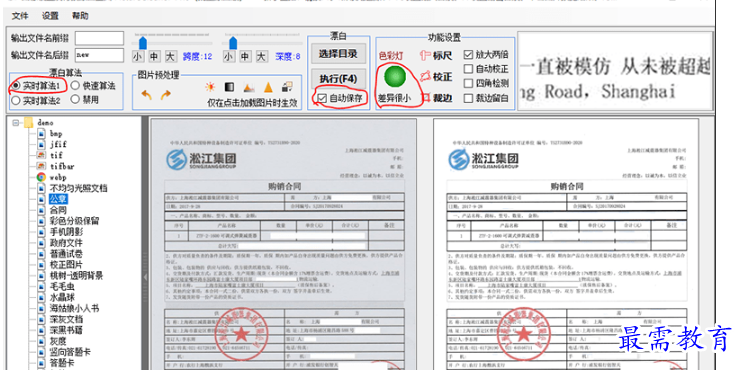Screen dimensions: 740x370
Task: Click the 执行(F4) button
Action: (337, 78)
